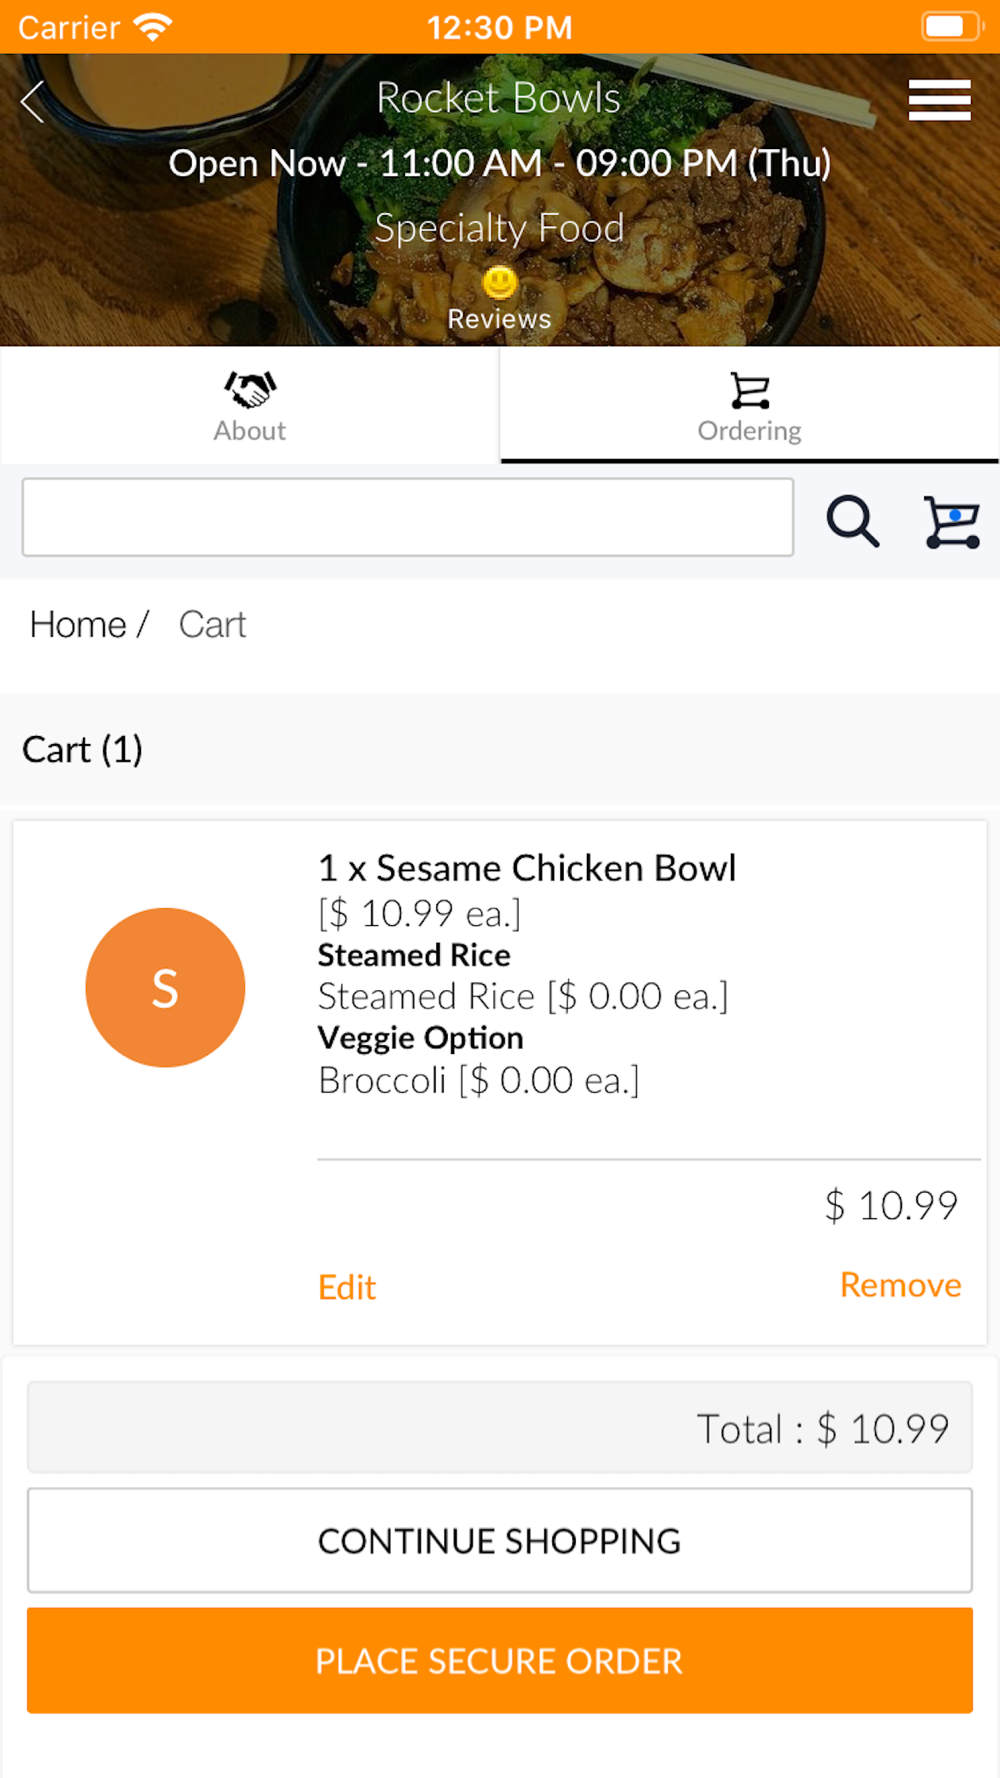The height and width of the screenshot is (1778, 1000).
Task: Open the shopping cart icon
Action: [x=952, y=521]
